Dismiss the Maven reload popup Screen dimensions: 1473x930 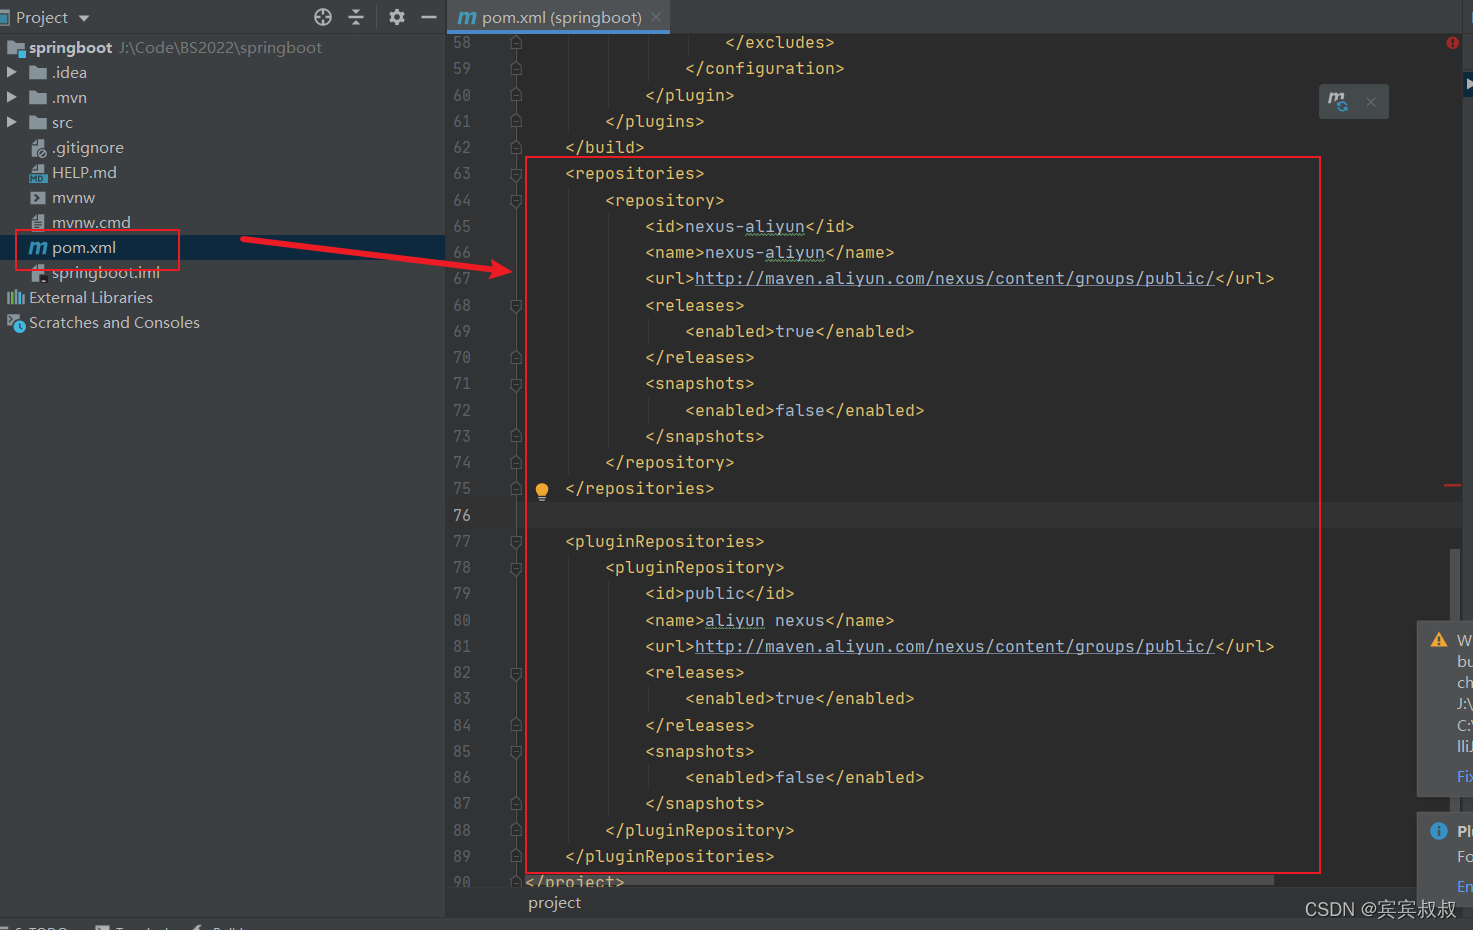coord(1371,101)
